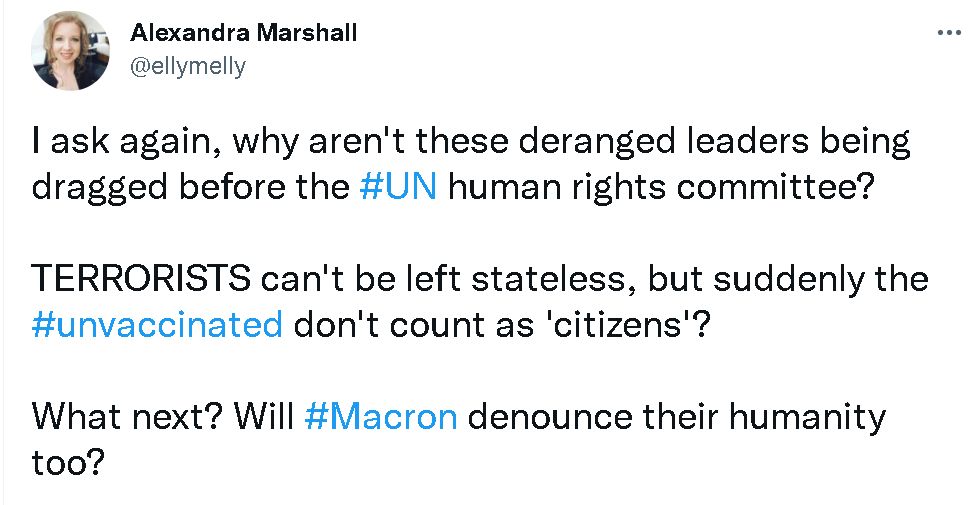Click the text 'don't count as citizens'

click(x=501, y=325)
